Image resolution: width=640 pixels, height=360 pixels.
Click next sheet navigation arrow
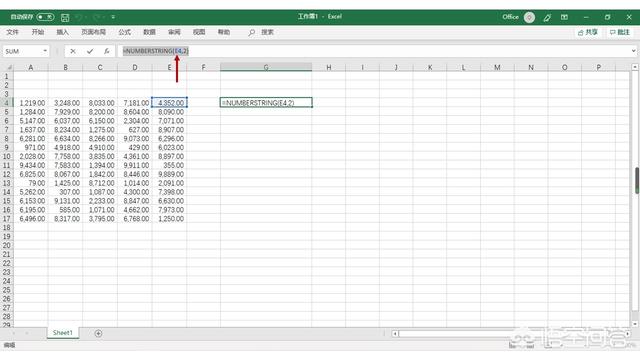[27, 333]
